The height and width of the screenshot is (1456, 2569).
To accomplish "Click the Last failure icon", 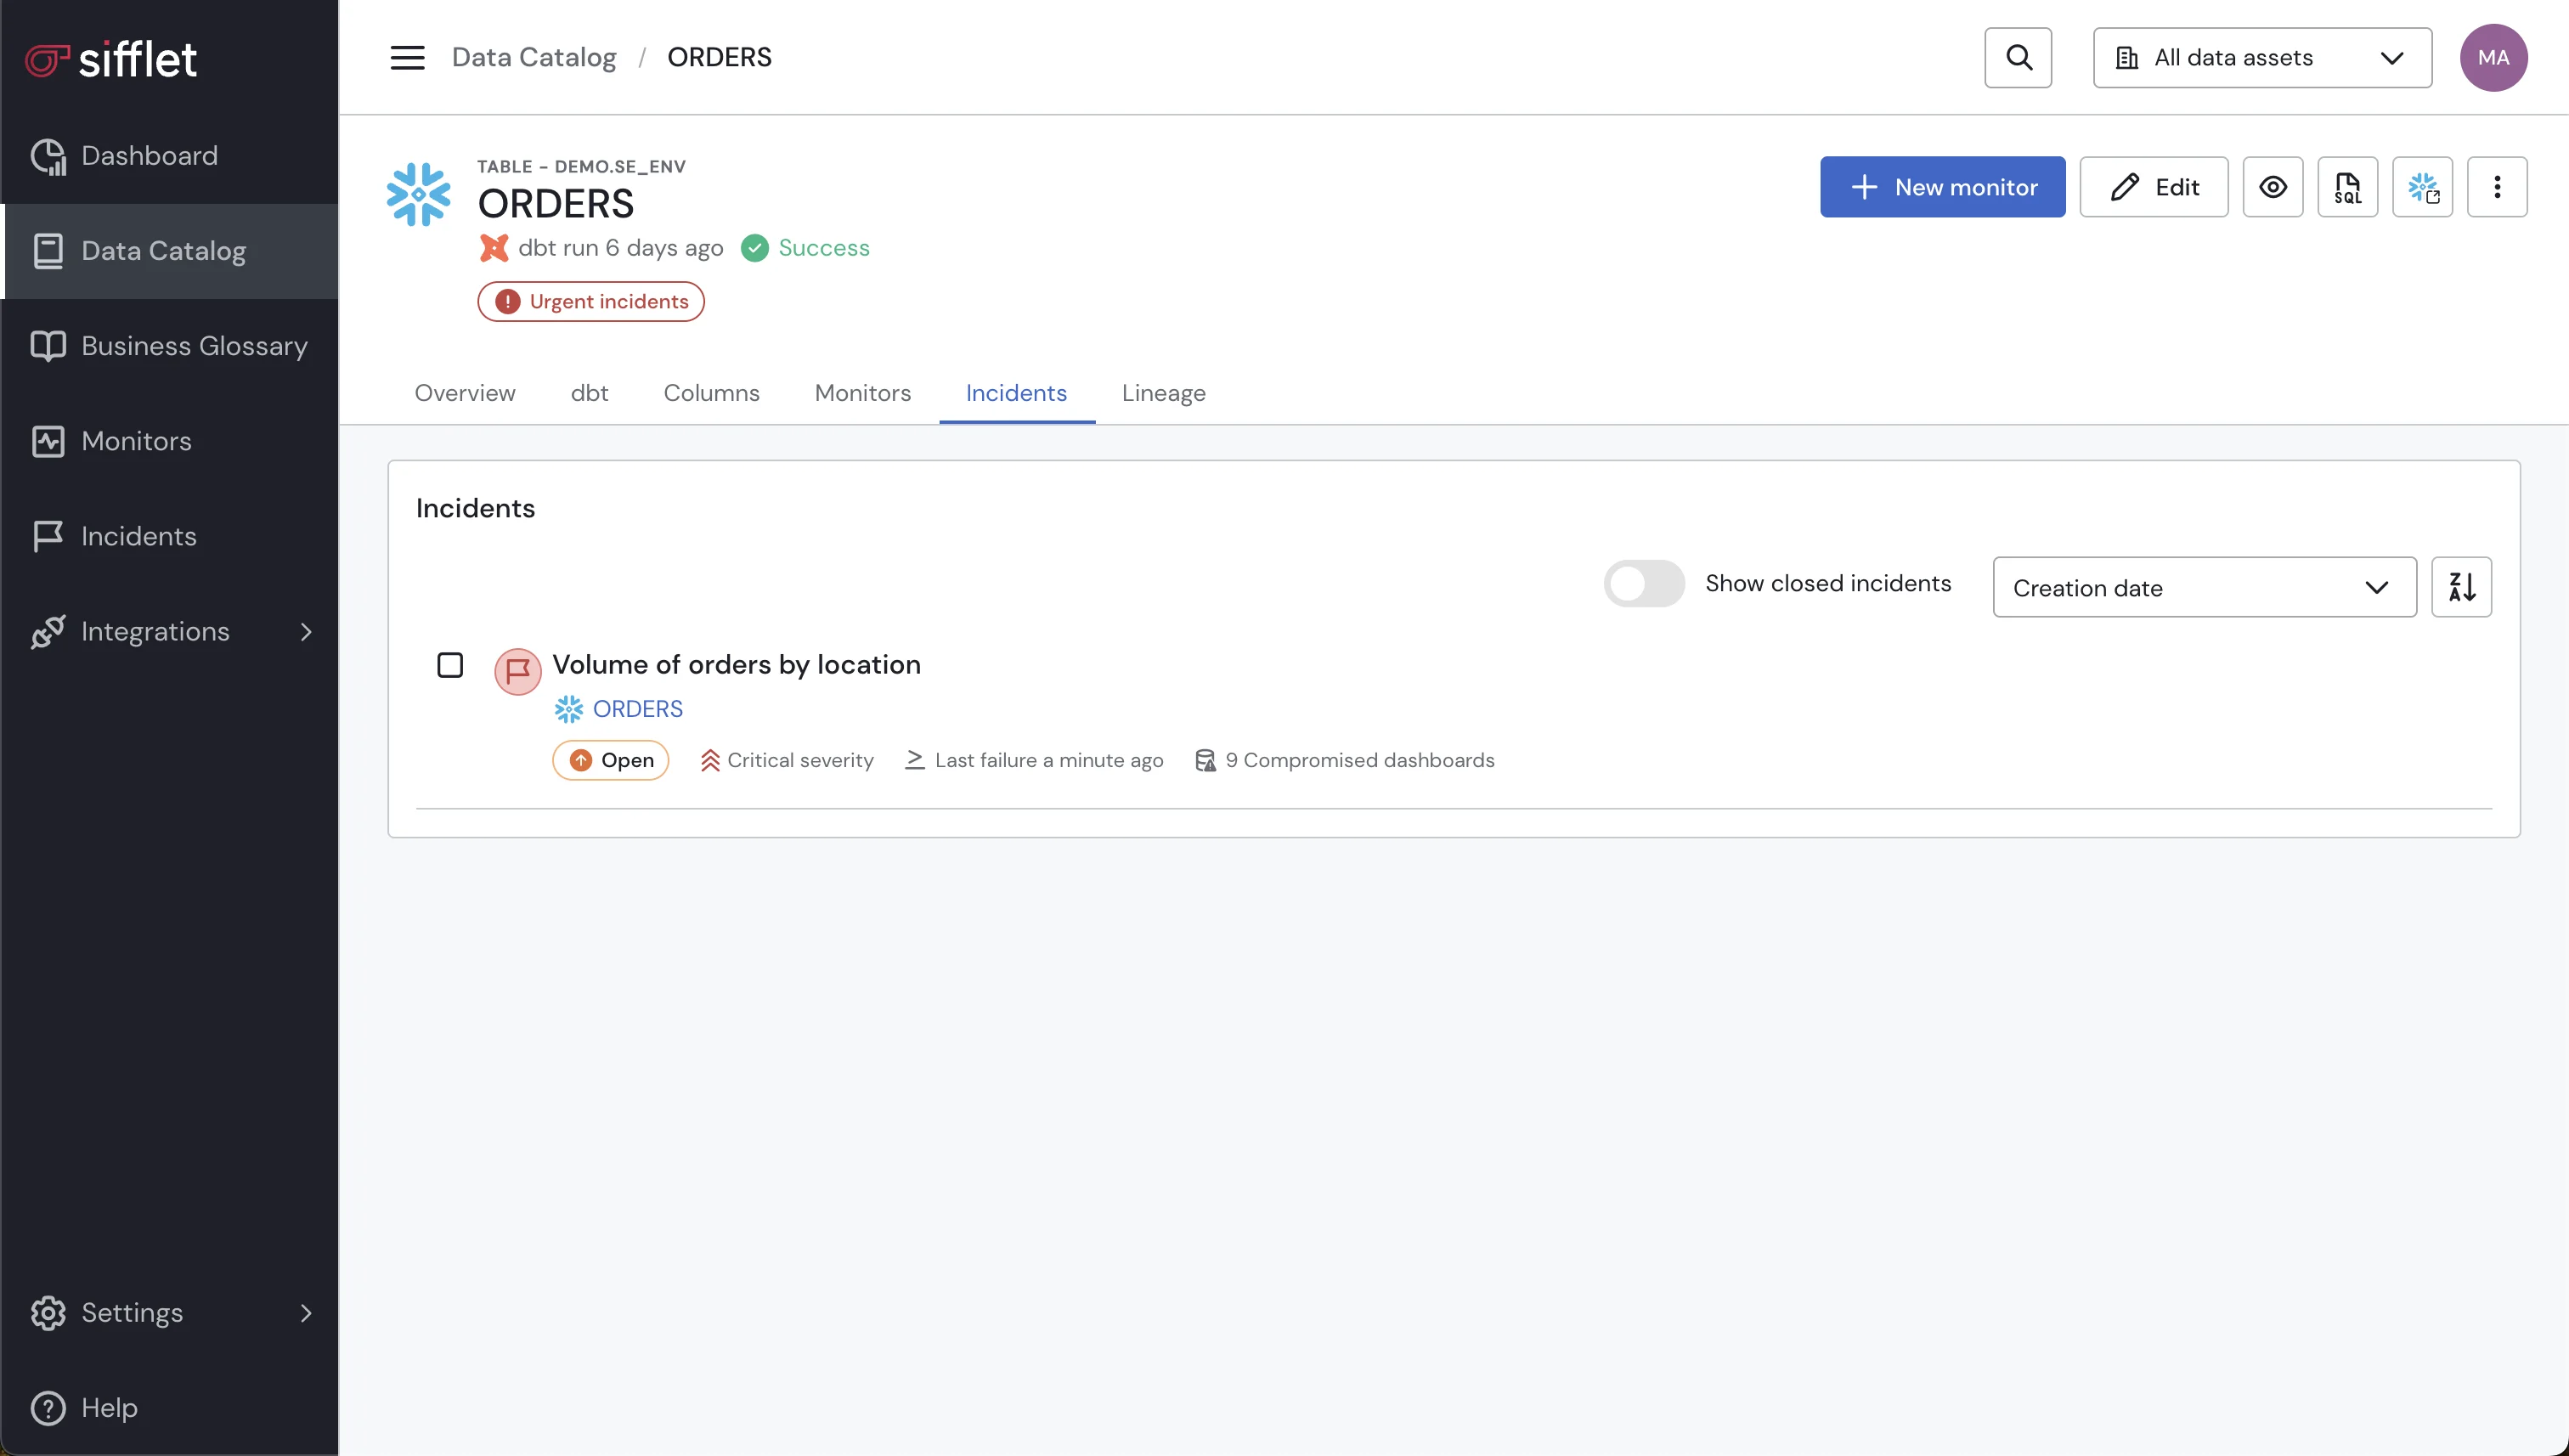I will (x=914, y=760).
